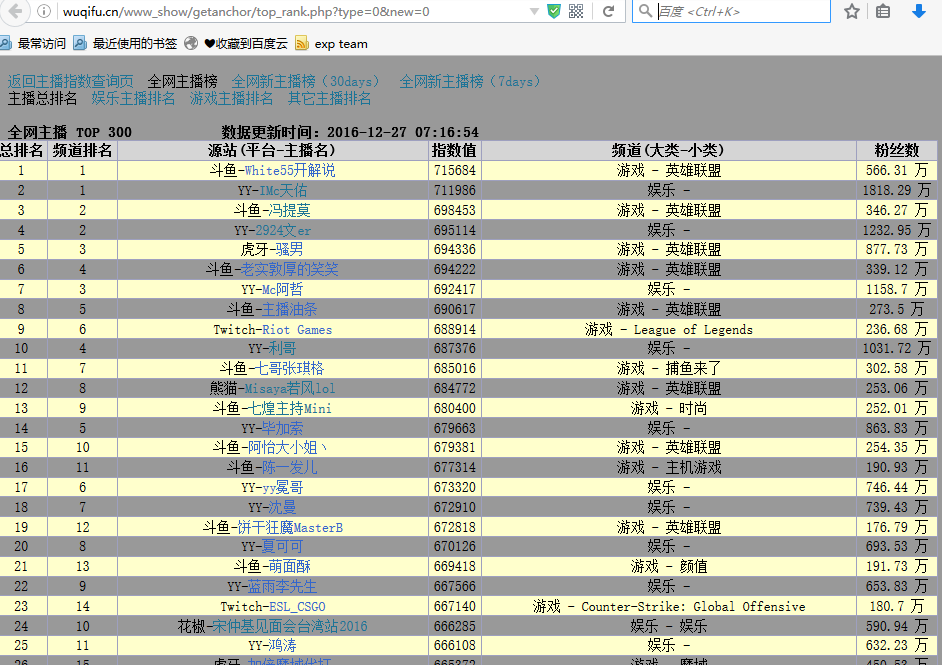Open the downloads arrow icon

coord(919,12)
